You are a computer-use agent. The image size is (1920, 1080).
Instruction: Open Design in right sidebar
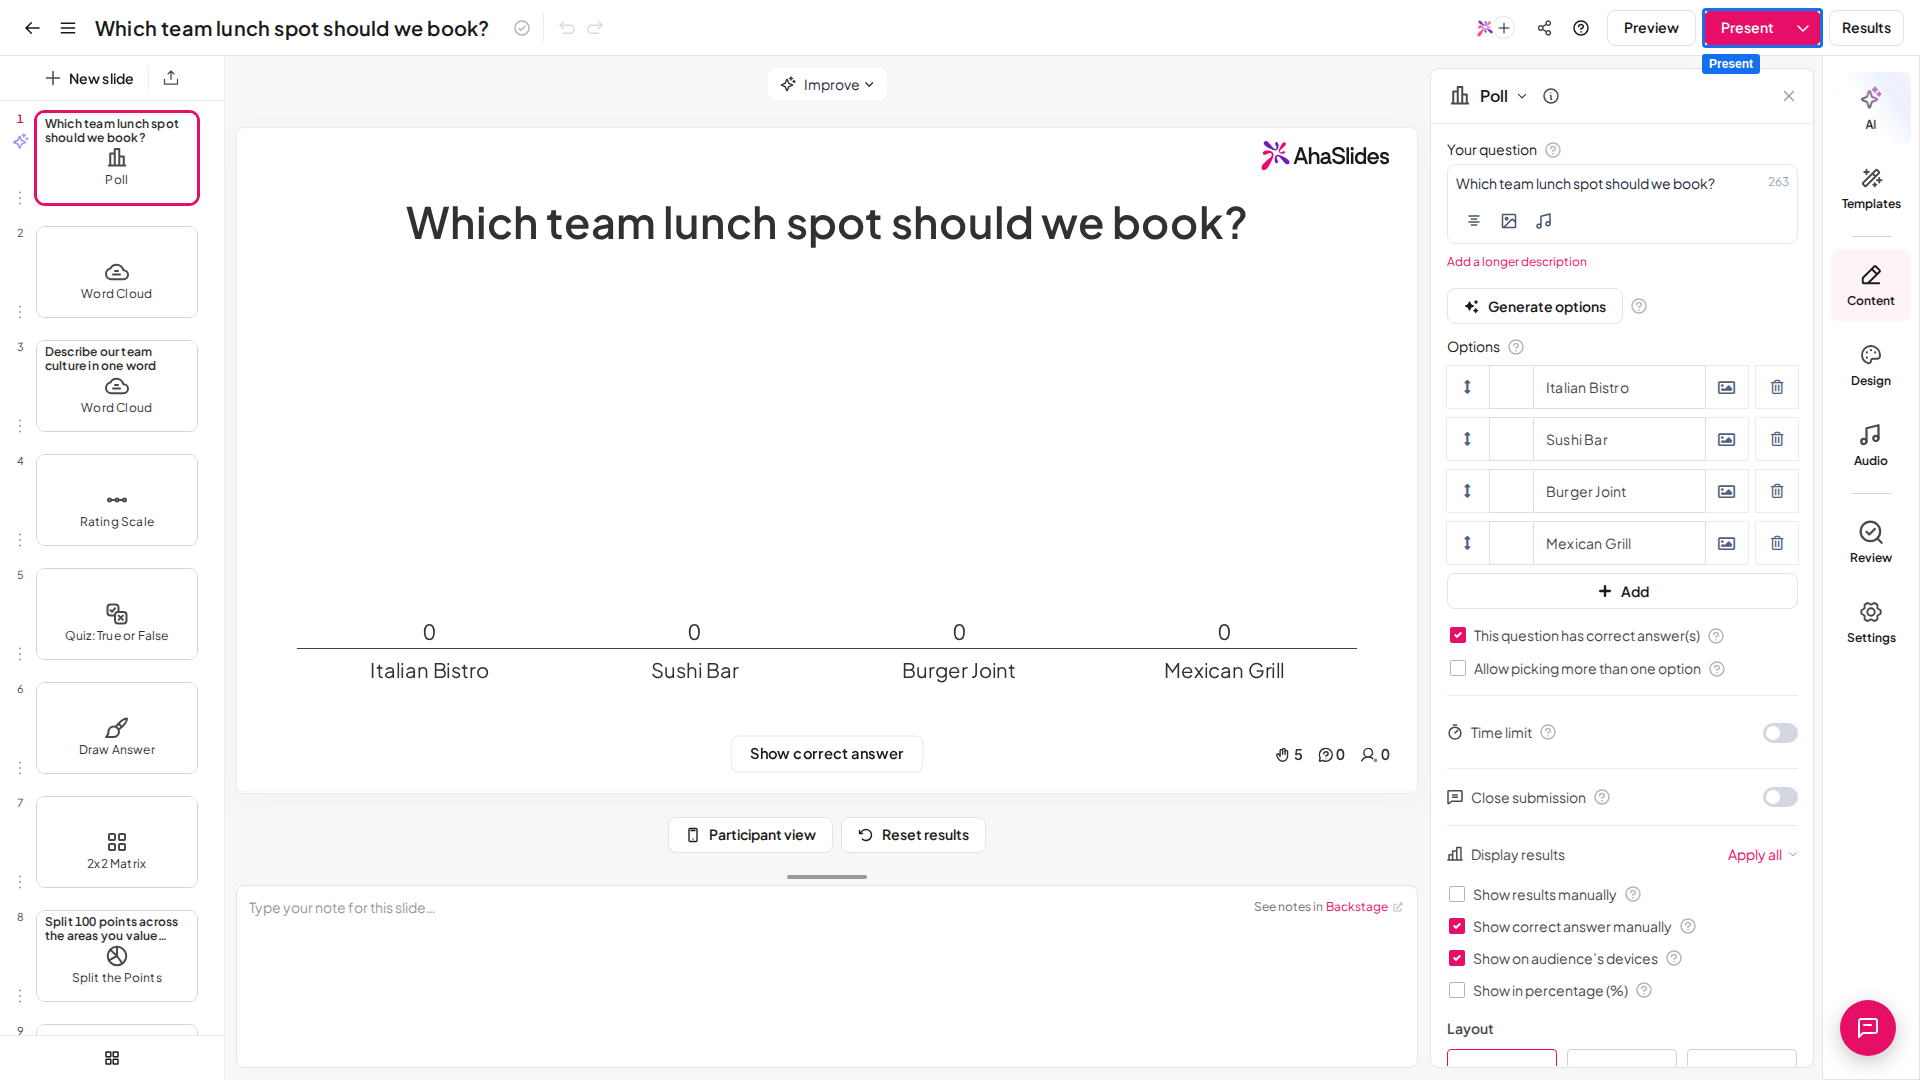1871,365
